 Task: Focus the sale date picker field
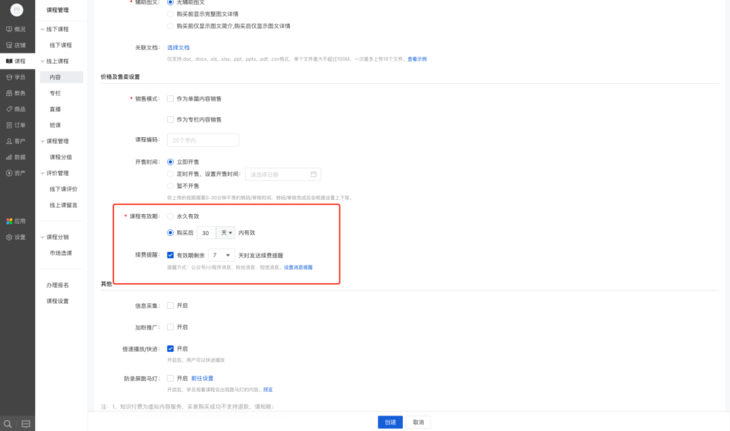pos(283,174)
